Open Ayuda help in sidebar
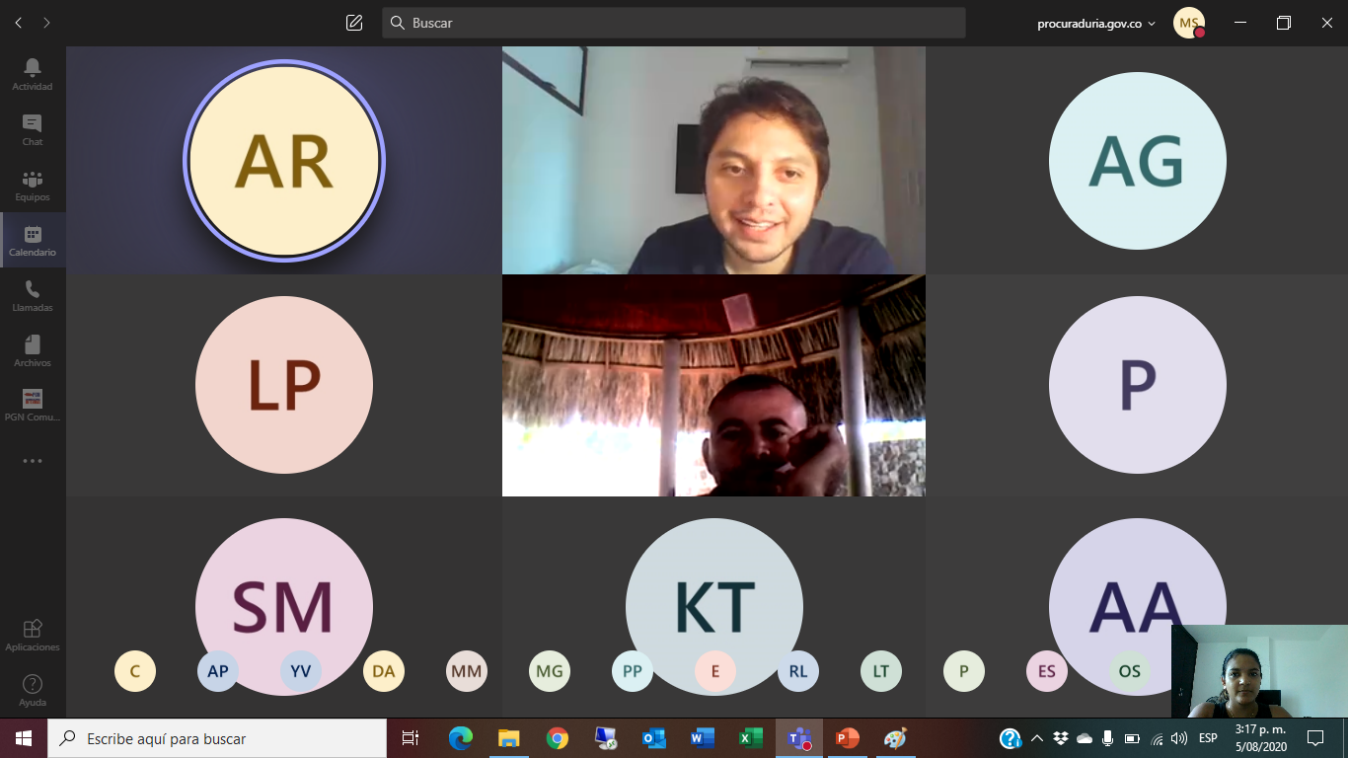The image size is (1348, 758). point(32,690)
